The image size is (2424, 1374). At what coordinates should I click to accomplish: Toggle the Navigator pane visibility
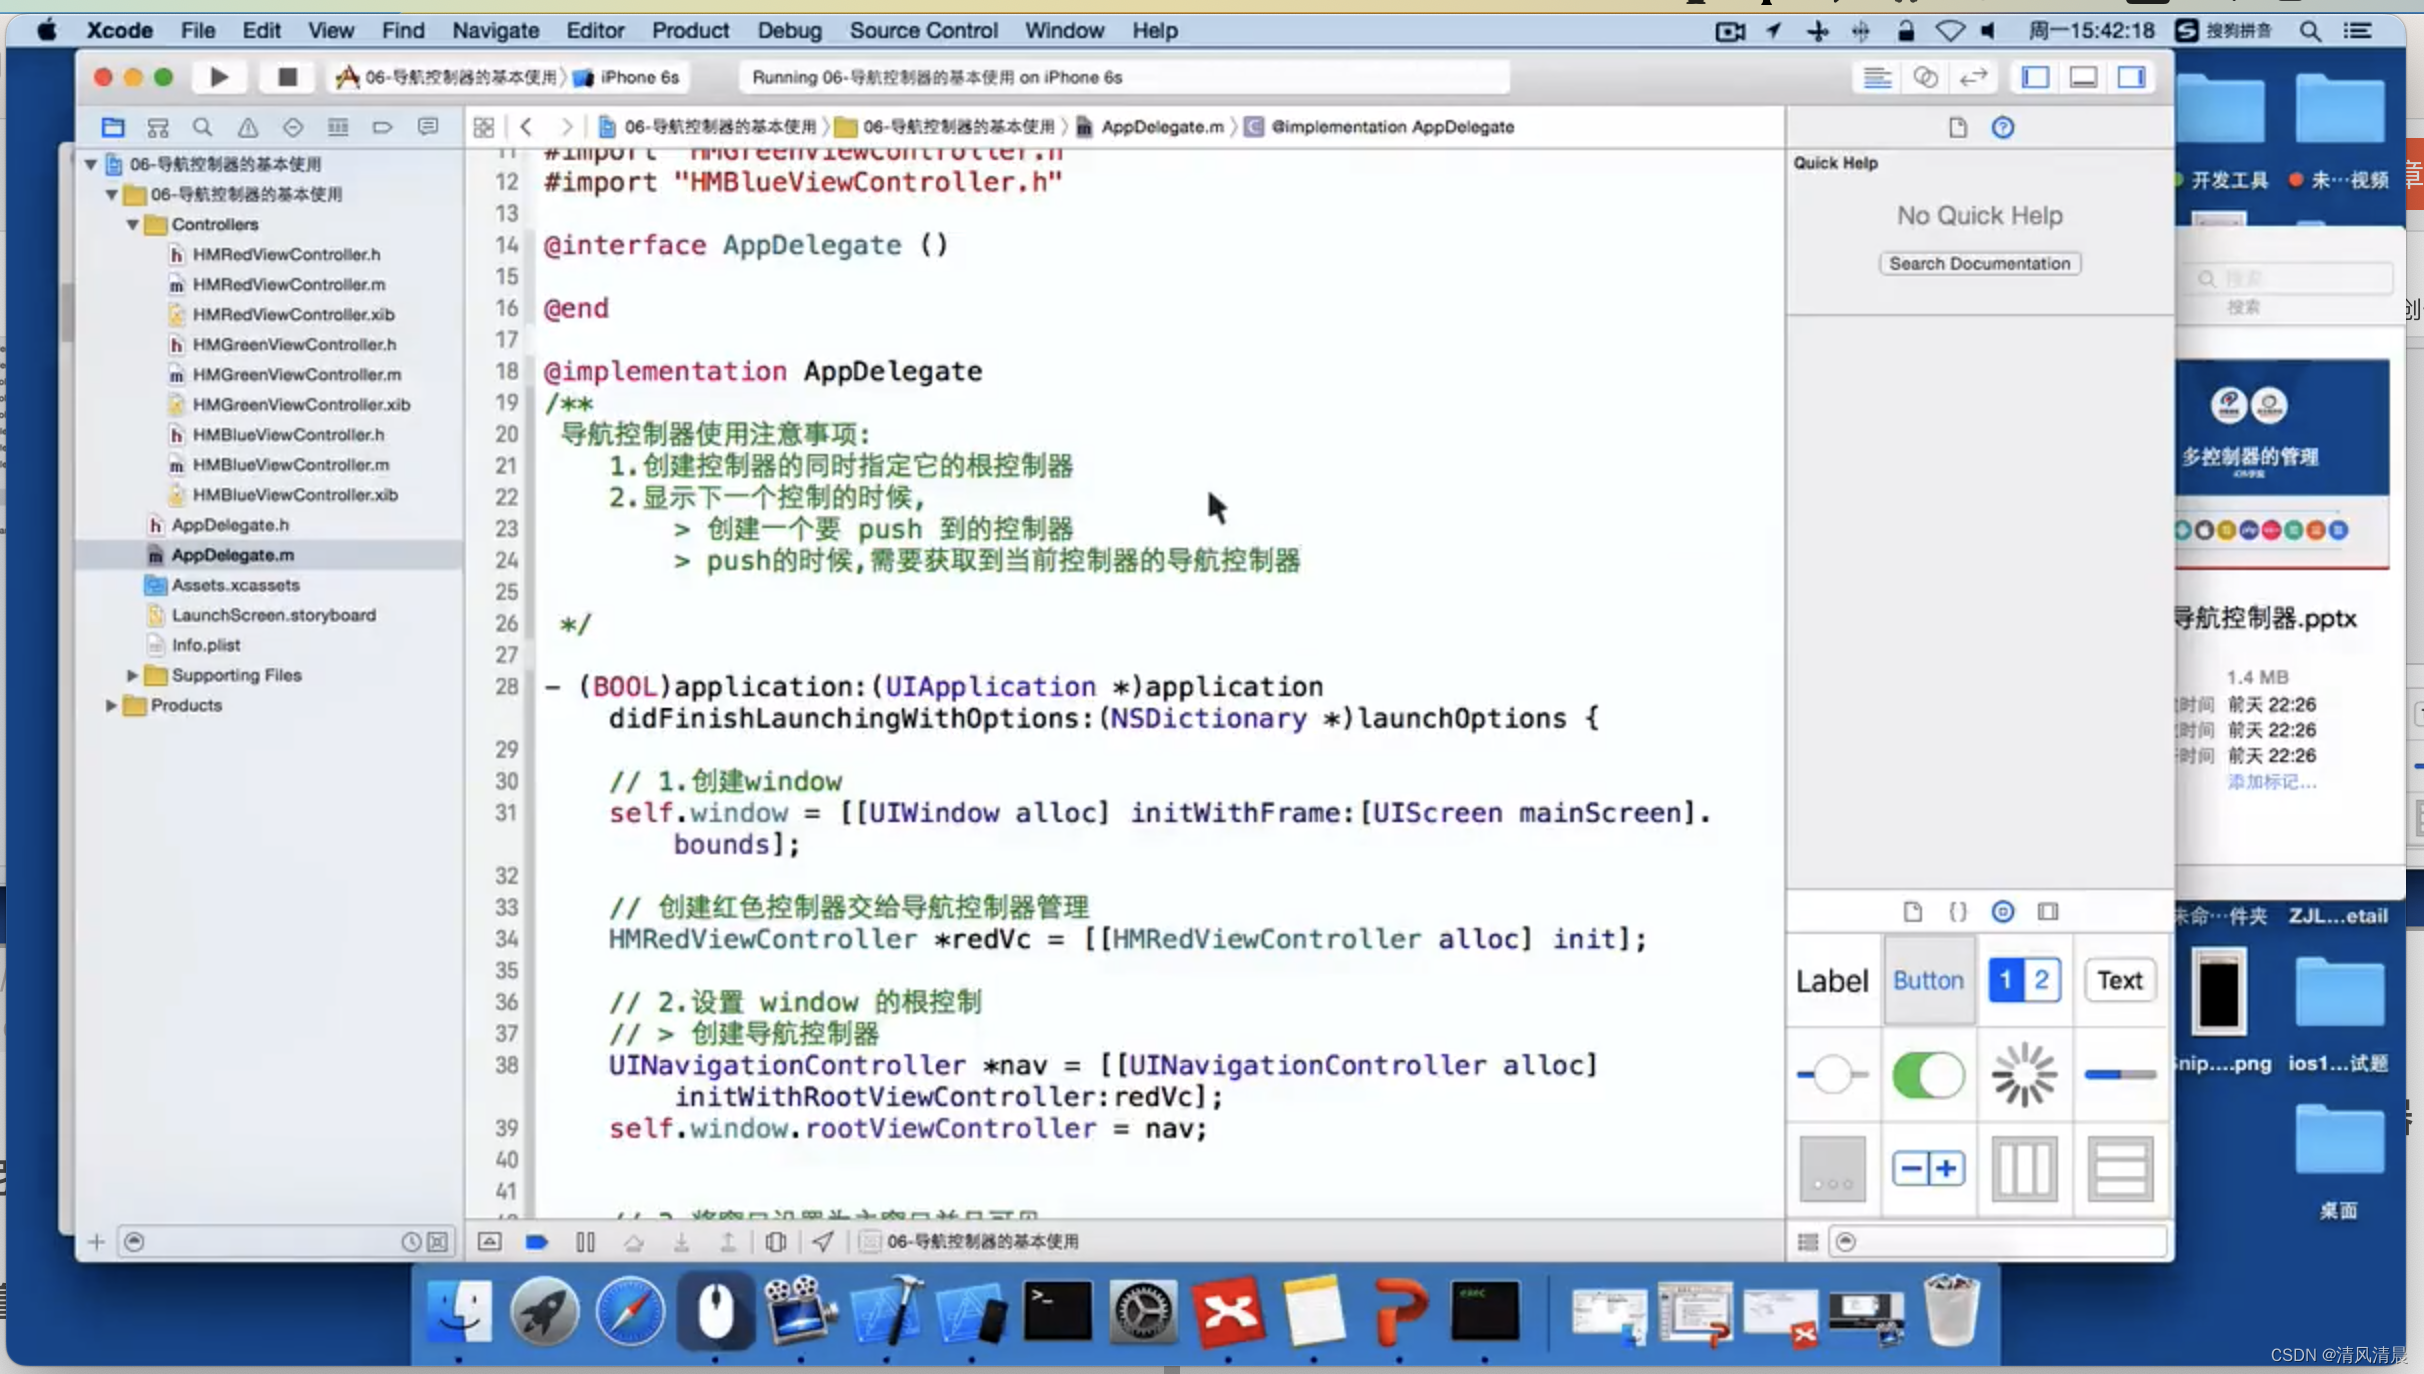(2035, 77)
